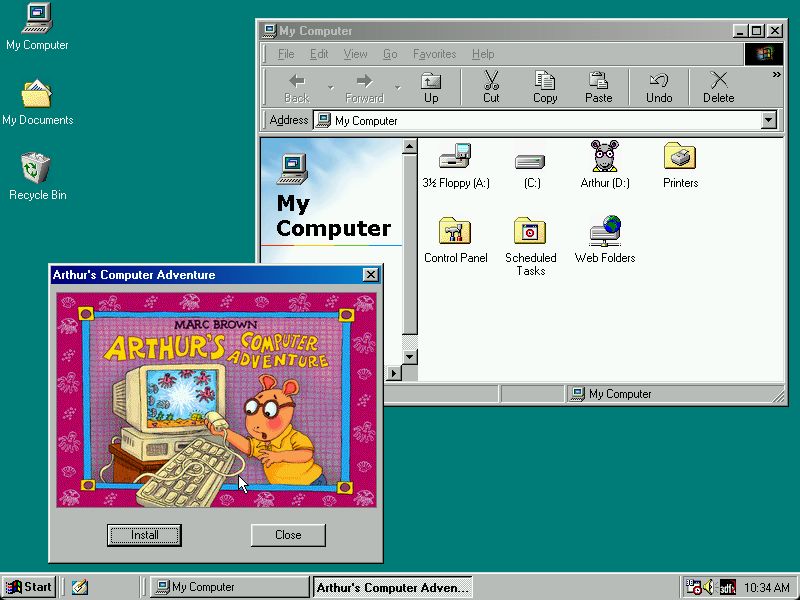Click Install in Arthur's Computer Adventure dialog

(144, 535)
